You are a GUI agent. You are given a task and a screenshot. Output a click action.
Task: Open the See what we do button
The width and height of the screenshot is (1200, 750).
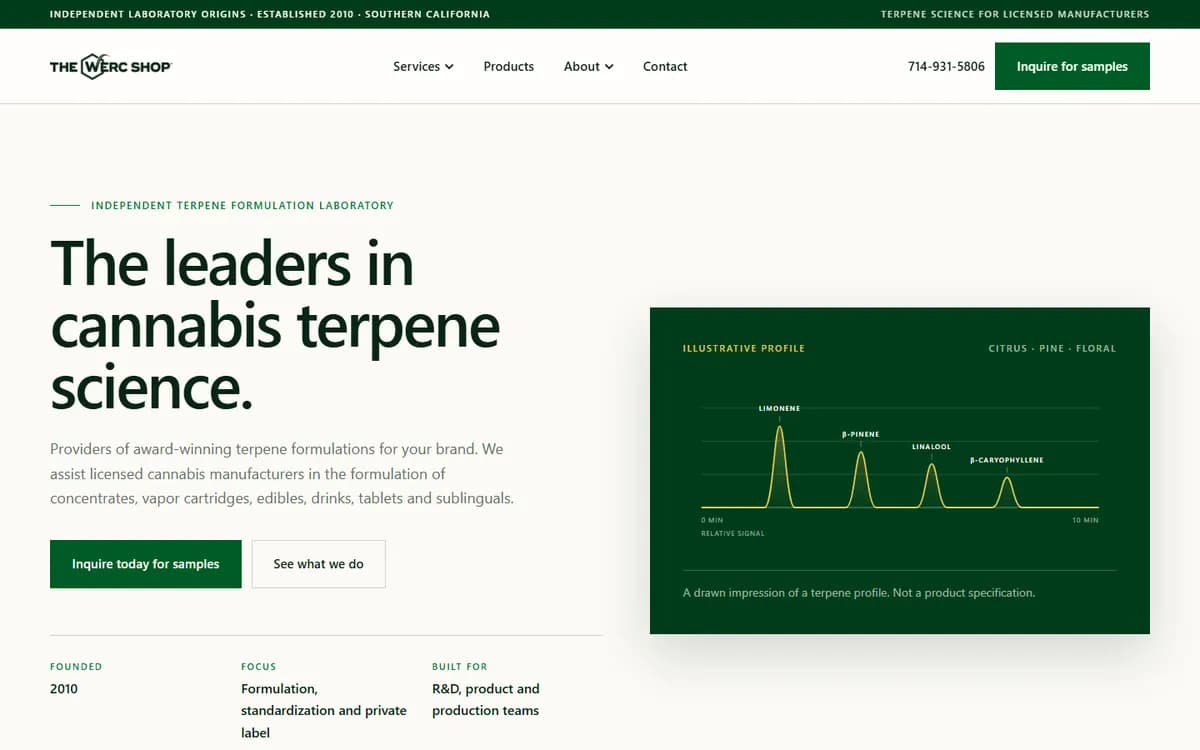[318, 564]
